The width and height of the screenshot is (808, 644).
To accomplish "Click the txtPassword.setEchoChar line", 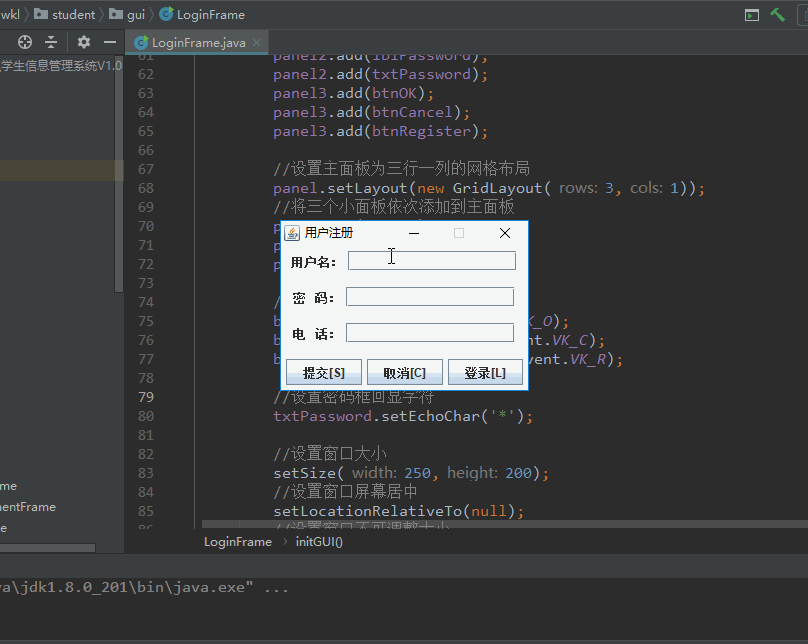I will [x=403, y=416].
